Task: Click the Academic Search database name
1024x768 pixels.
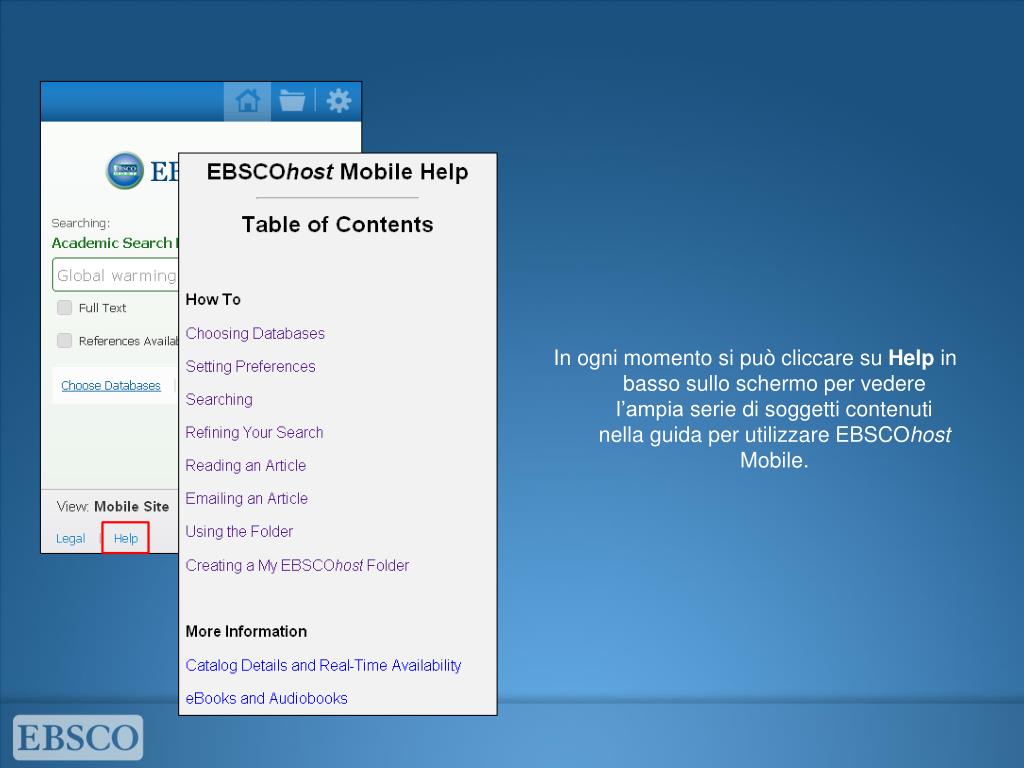Action: click(x=115, y=243)
